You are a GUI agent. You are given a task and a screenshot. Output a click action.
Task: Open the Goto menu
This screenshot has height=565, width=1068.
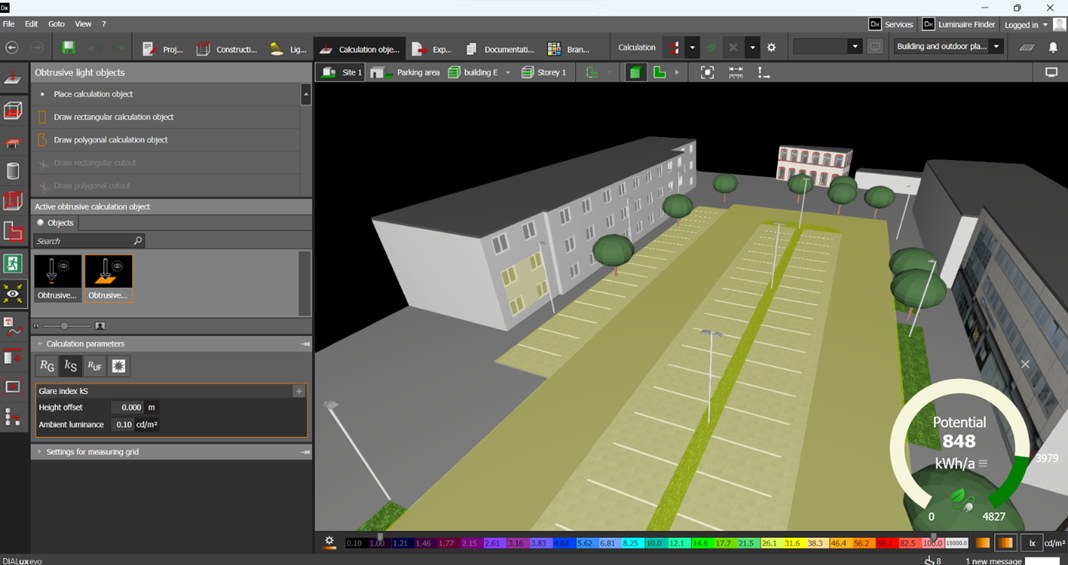pos(57,24)
